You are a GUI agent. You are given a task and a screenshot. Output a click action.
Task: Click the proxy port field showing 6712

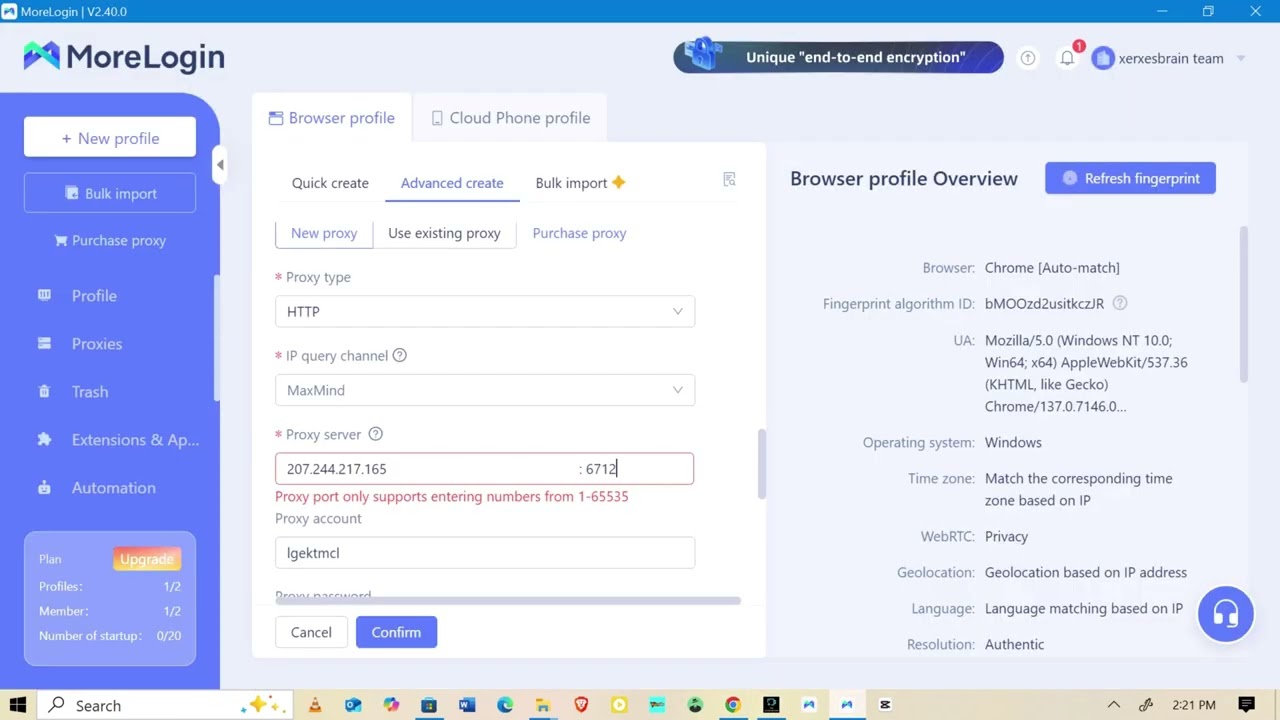point(636,469)
